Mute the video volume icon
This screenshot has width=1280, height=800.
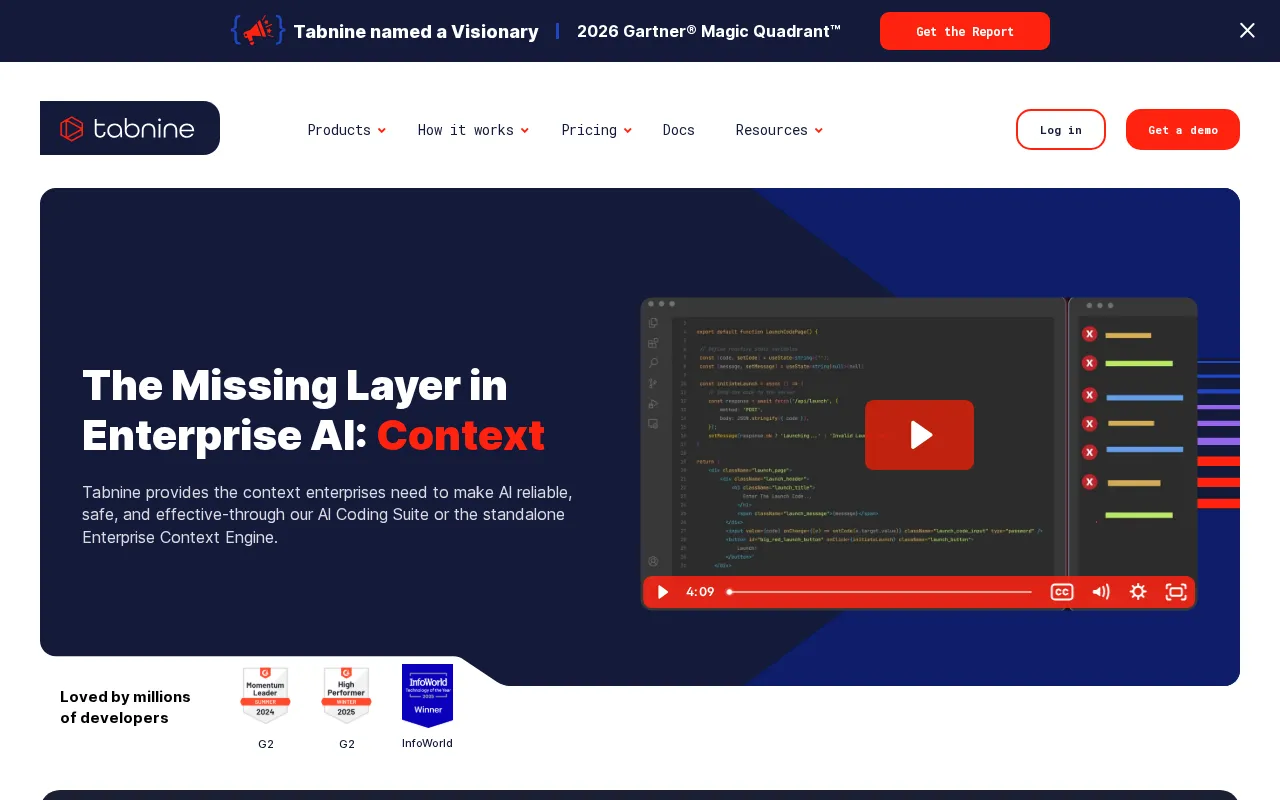coord(1101,592)
